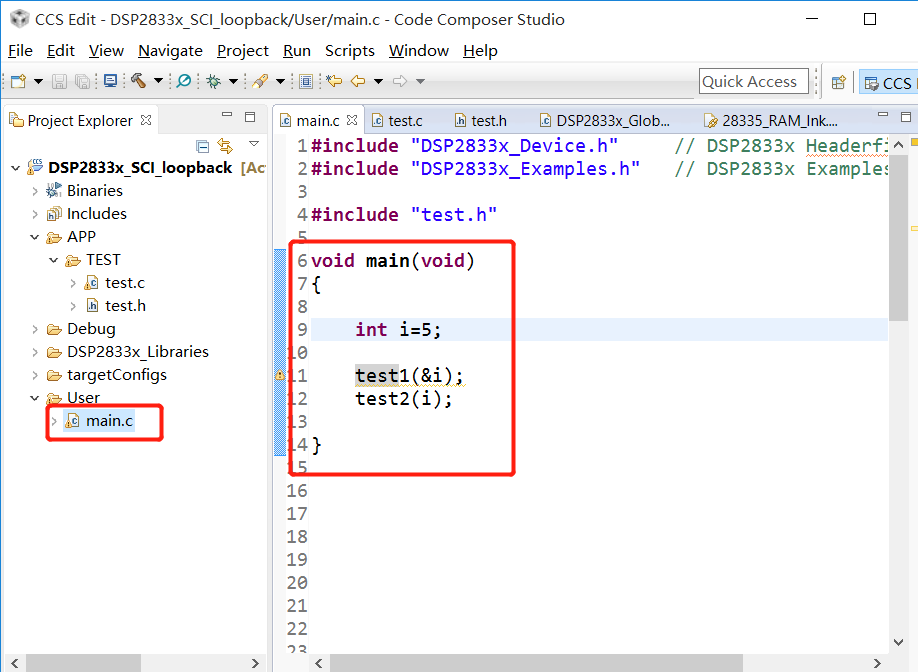Click the Quick Access search field
The width and height of the screenshot is (918, 672).
(x=753, y=81)
